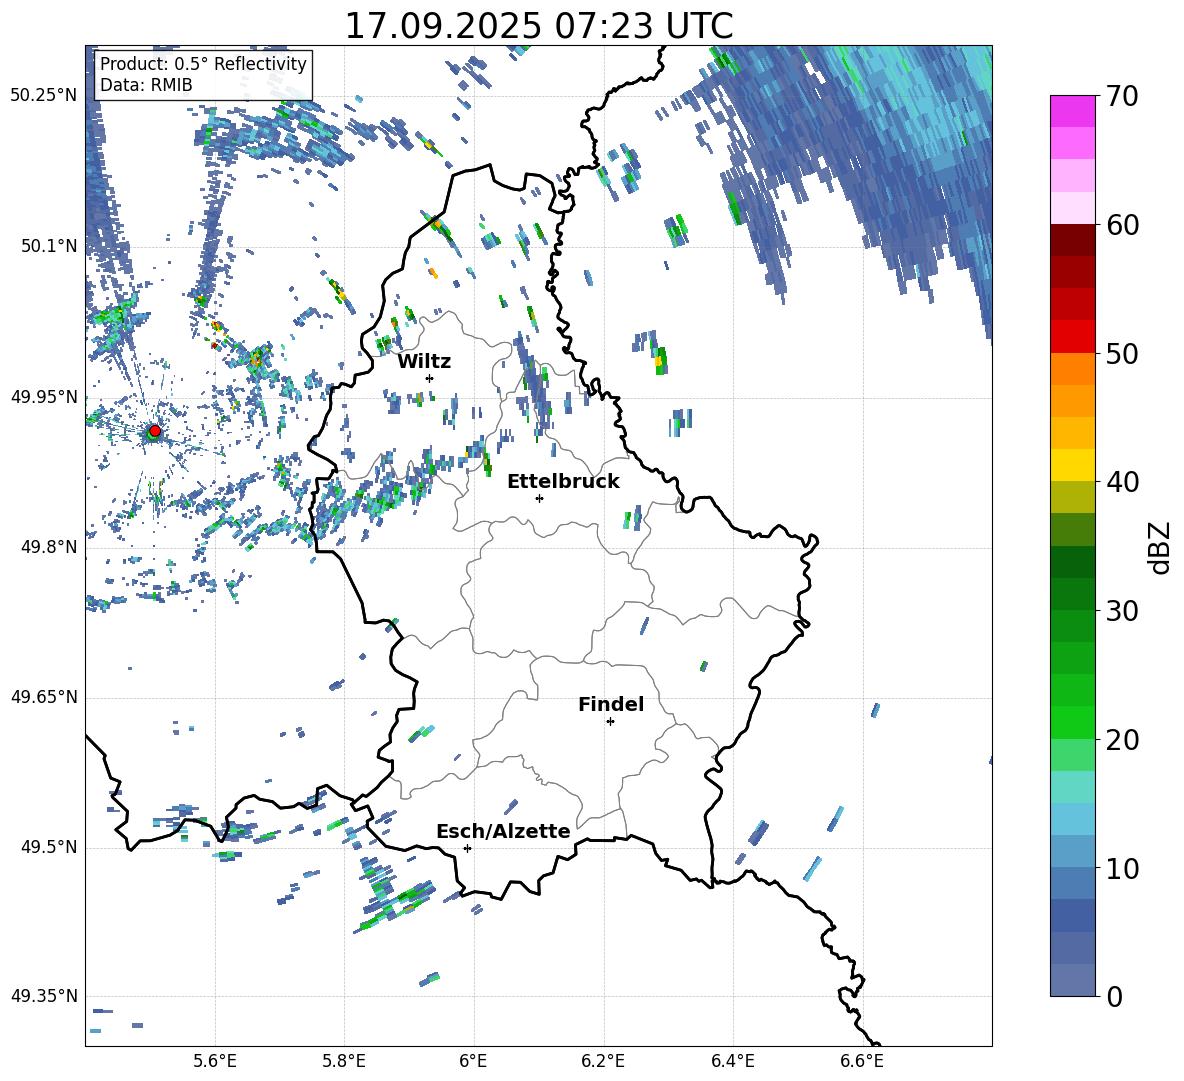Click the title 17.09.2025 07:23 UTC
1184x1081 pixels.
pyautogui.click(x=539, y=26)
